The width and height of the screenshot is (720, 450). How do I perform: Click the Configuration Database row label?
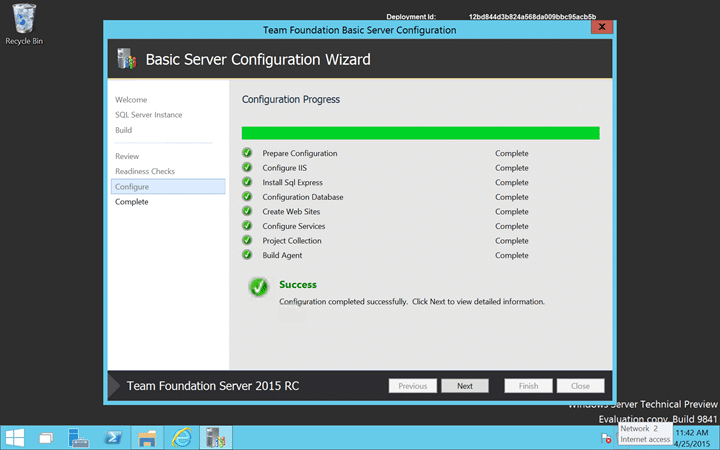(303, 197)
